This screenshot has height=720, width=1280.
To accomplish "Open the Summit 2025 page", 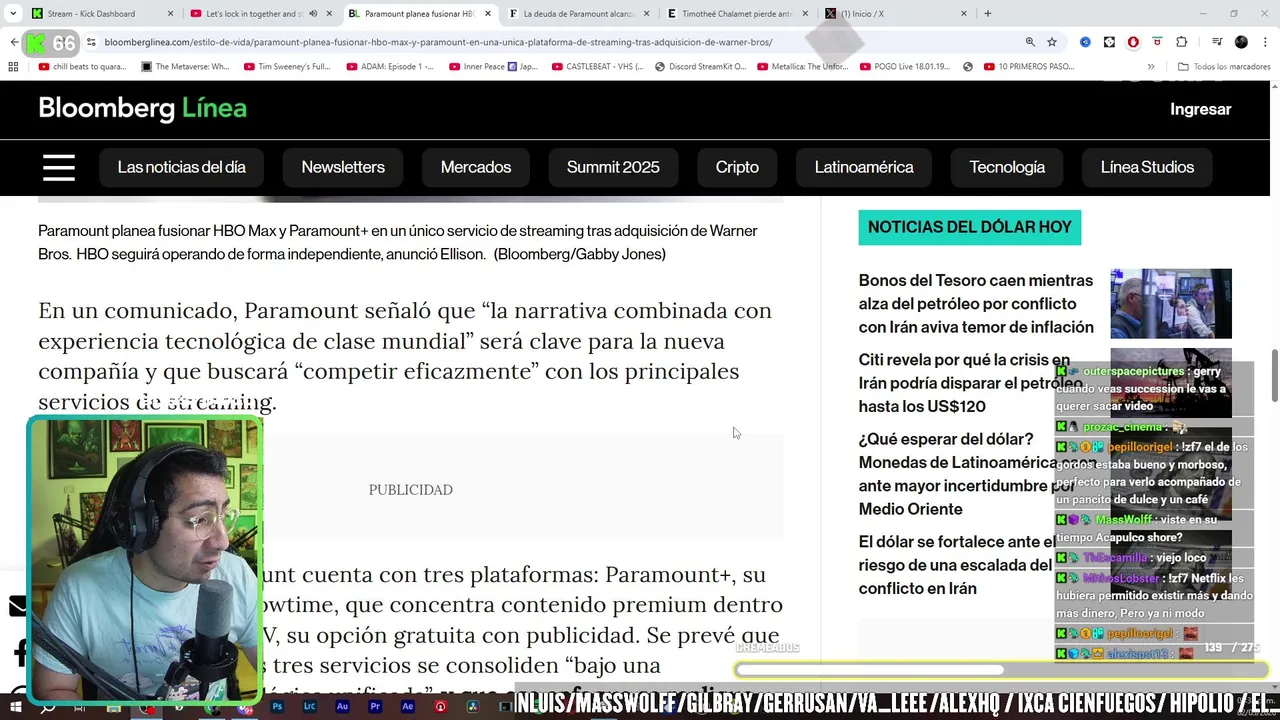I will point(613,167).
